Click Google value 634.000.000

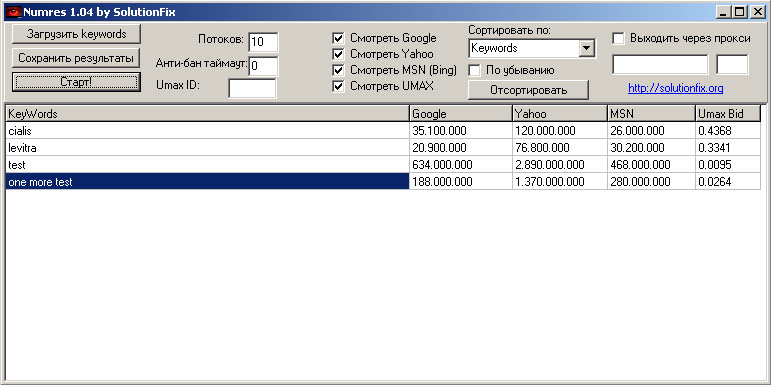(x=442, y=165)
